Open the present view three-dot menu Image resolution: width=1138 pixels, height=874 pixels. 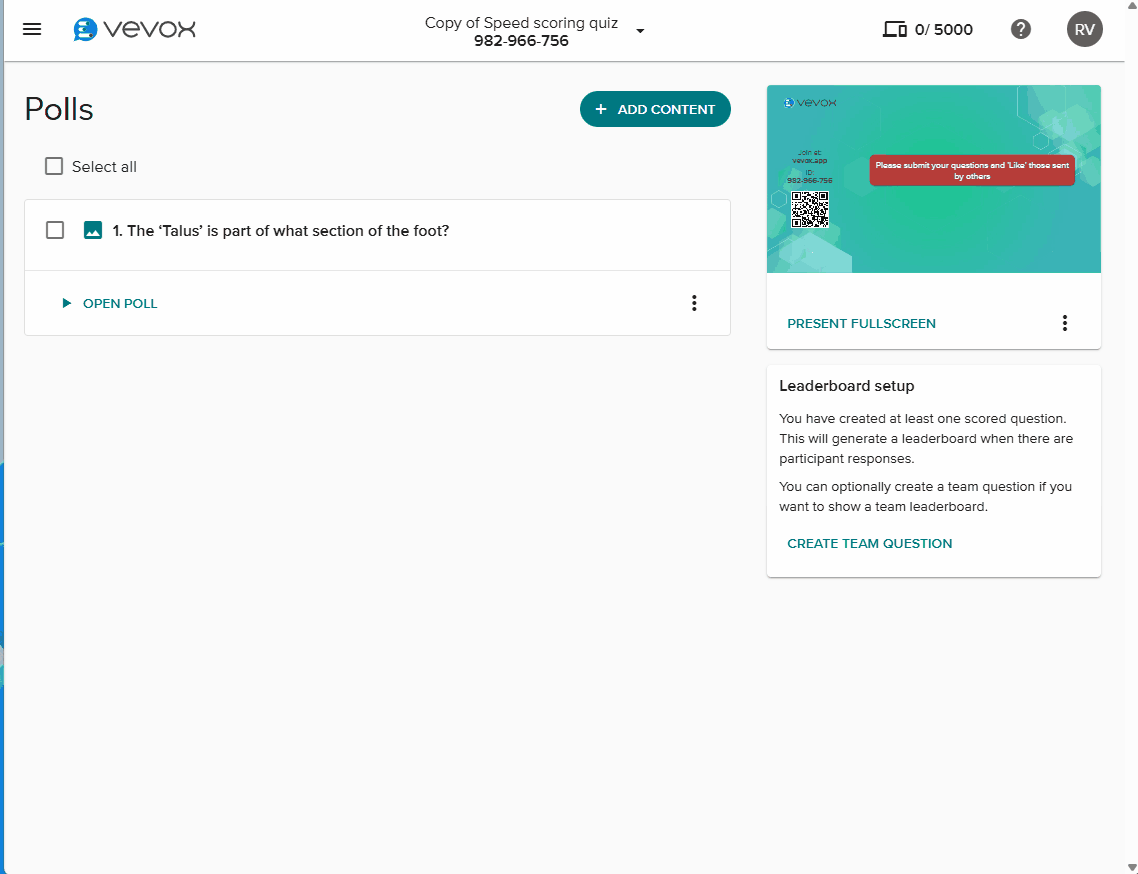[1064, 323]
